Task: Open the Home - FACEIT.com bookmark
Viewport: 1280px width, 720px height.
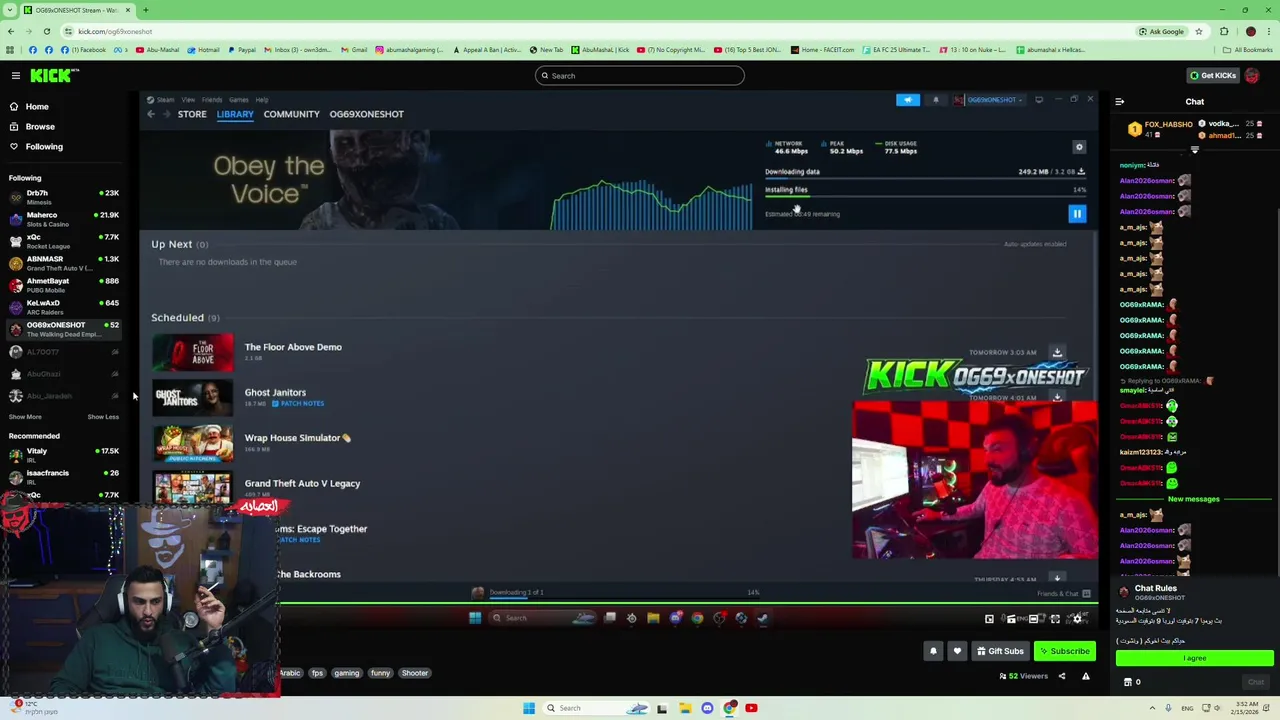Action: tap(823, 50)
